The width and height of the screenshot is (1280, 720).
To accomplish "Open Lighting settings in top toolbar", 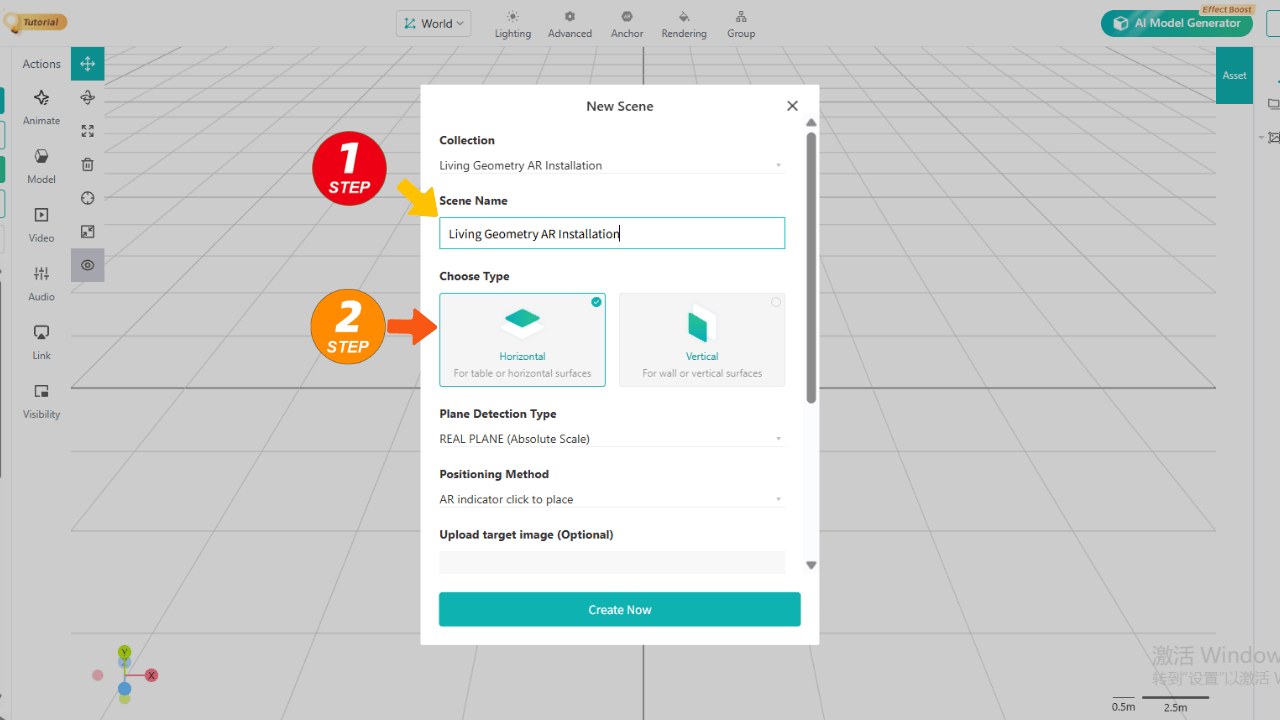I will pos(512,24).
